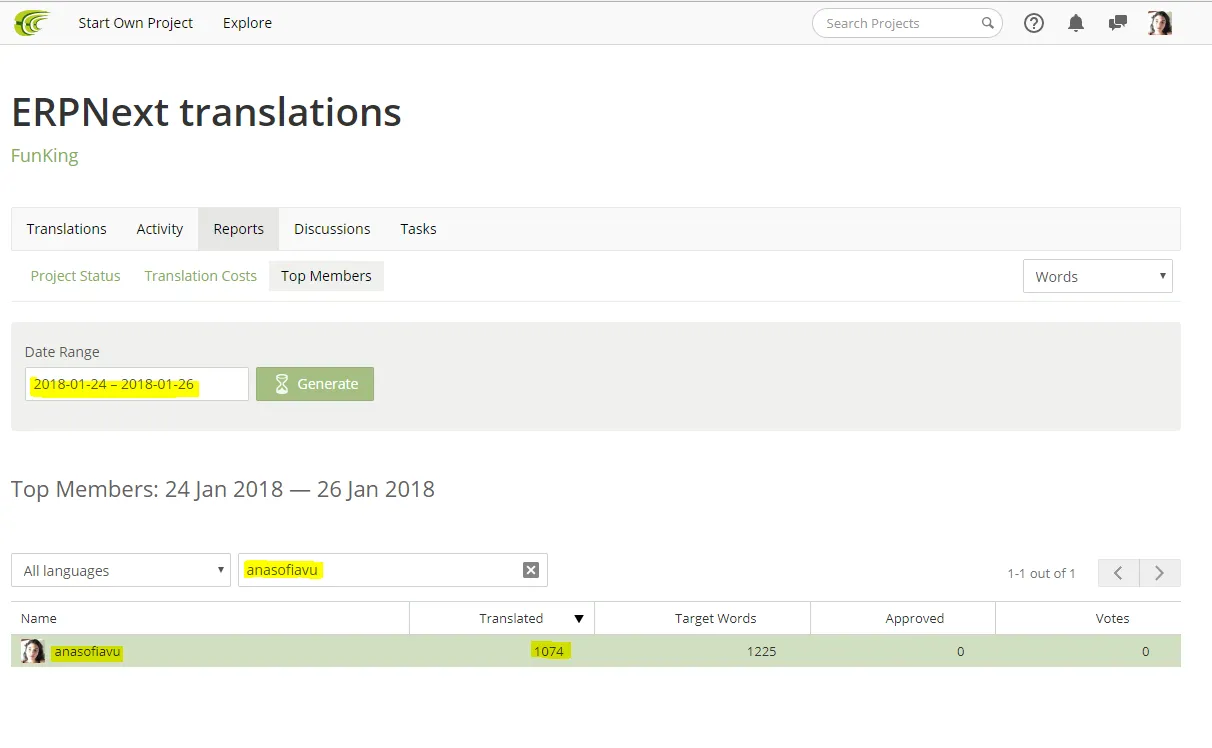This screenshot has width=1212, height=748.
Task: Click the member name filter field
Action: point(393,570)
